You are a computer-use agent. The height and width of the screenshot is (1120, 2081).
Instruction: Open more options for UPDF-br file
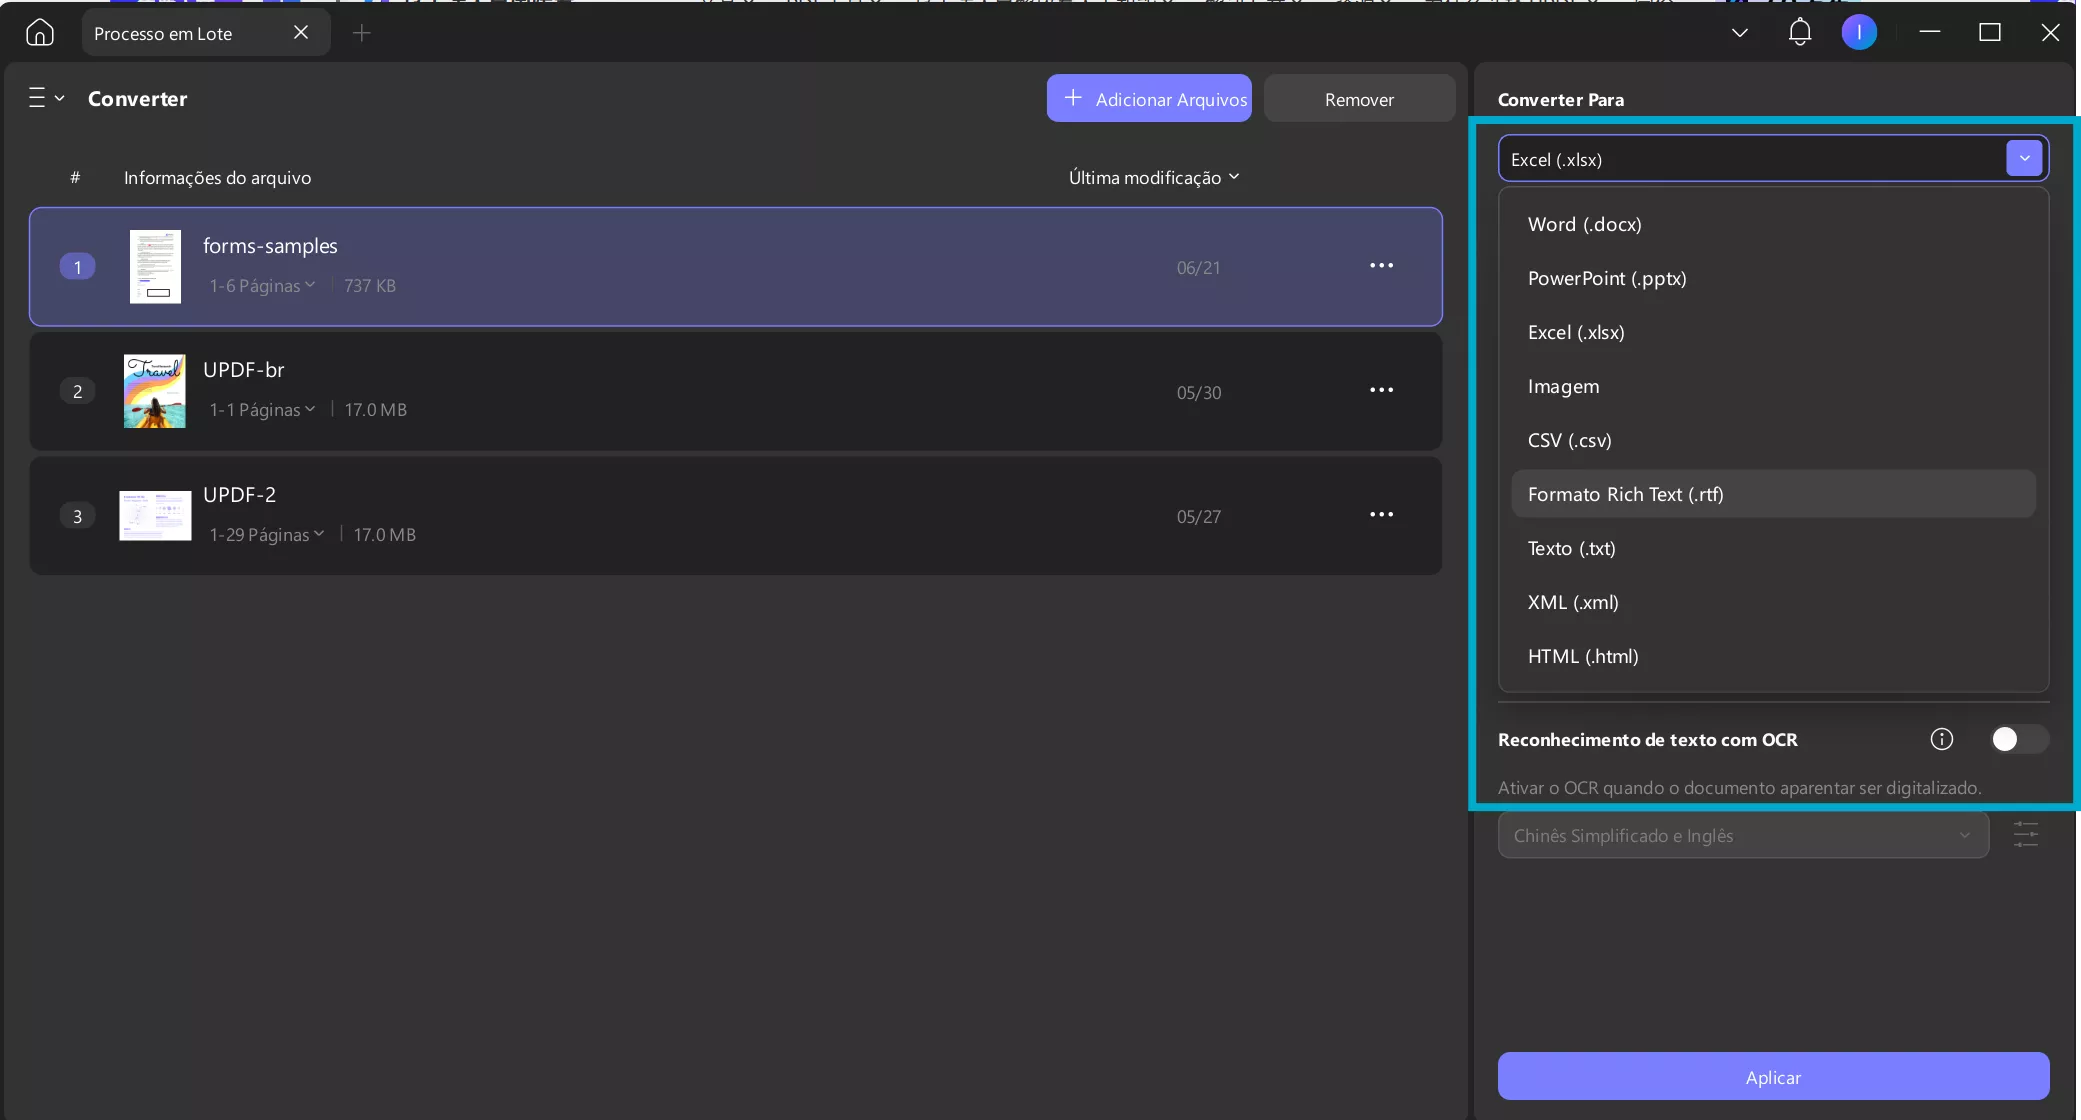pyautogui.click(x=1381, y=390)
